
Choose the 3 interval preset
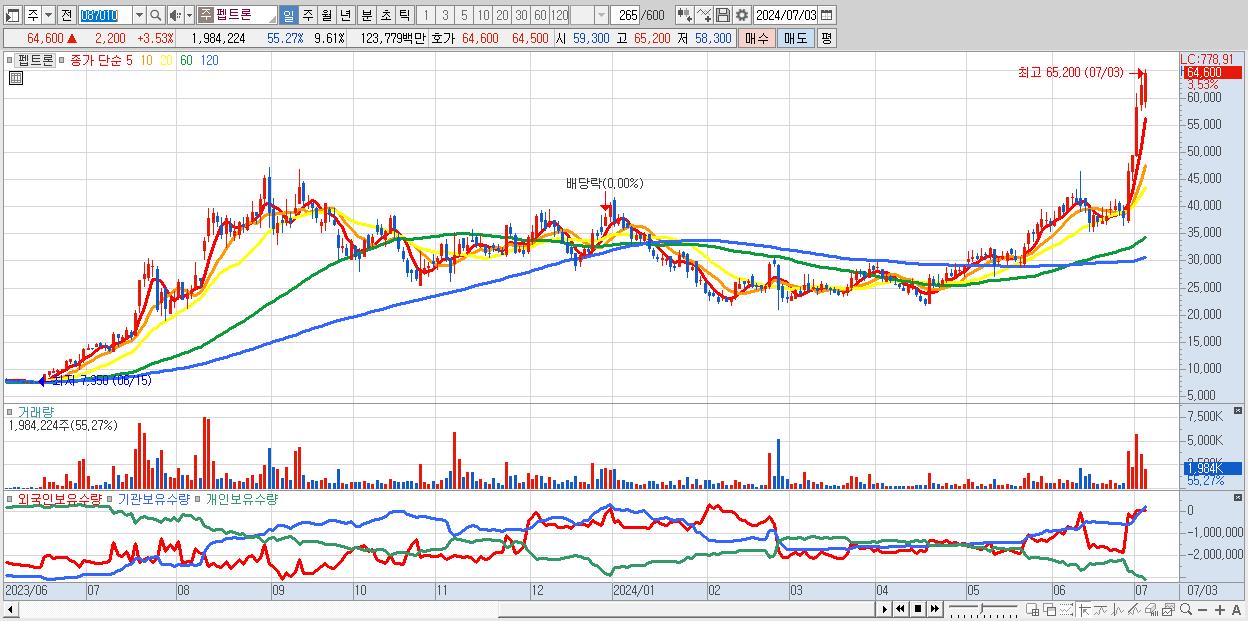(x=445, y=15)
